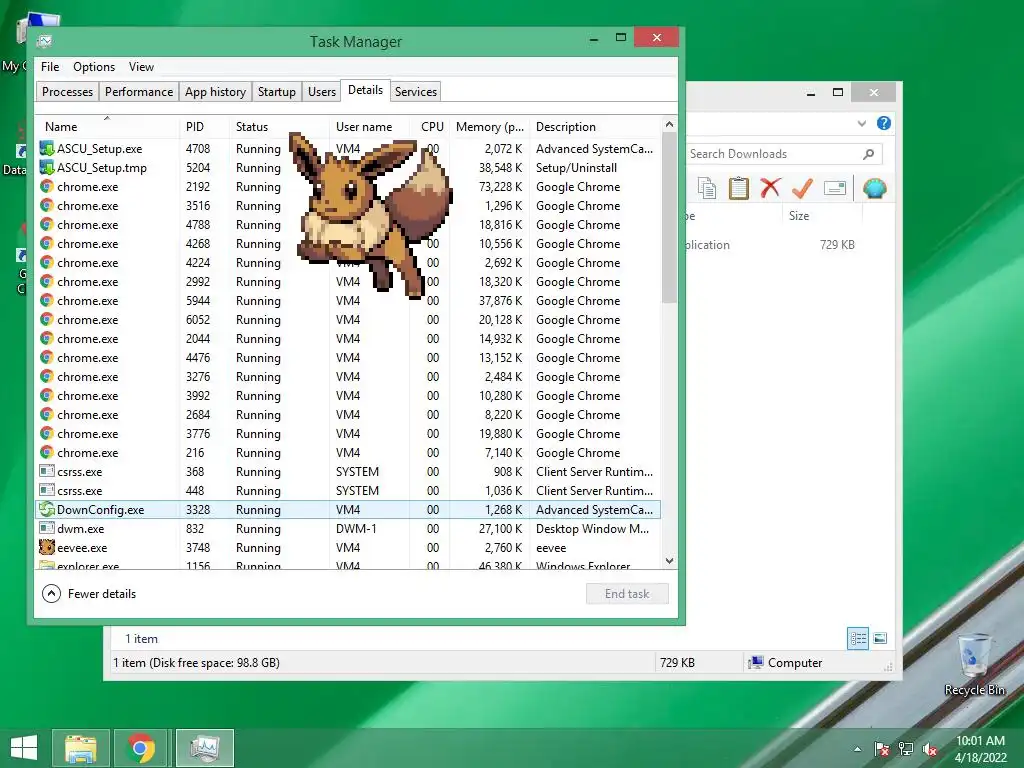Click Chrome icon for PID 2192
Viewport: 1024px width, 768px height.
point(47,186)
